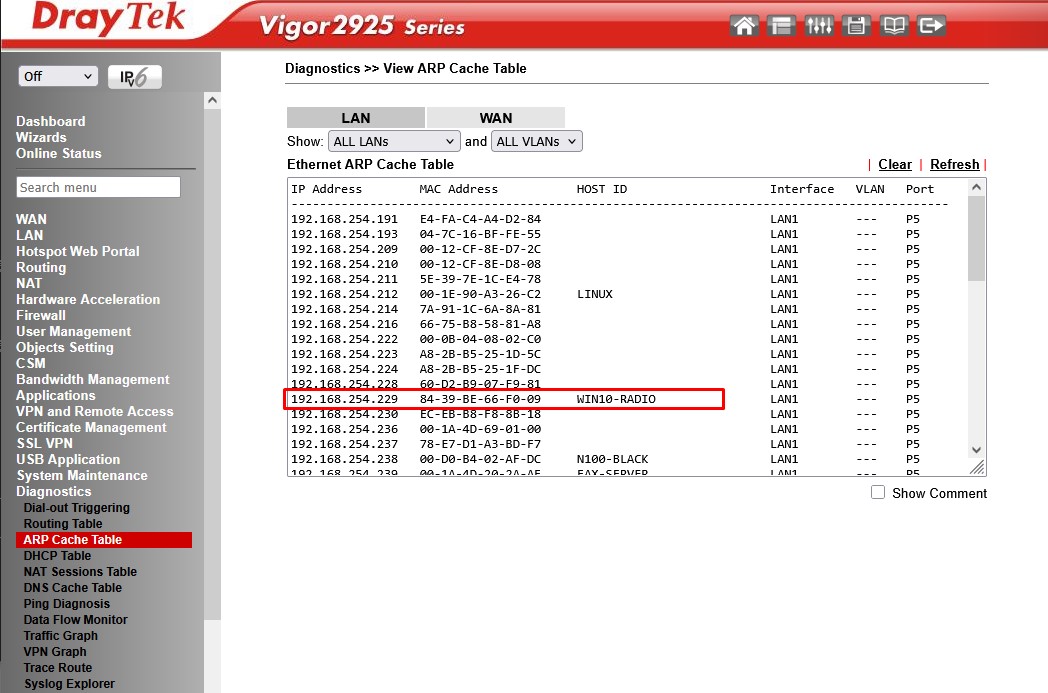Click the sliders settings icon
This screenshot has width=1048, height=693.
click(x=819, y=26)
